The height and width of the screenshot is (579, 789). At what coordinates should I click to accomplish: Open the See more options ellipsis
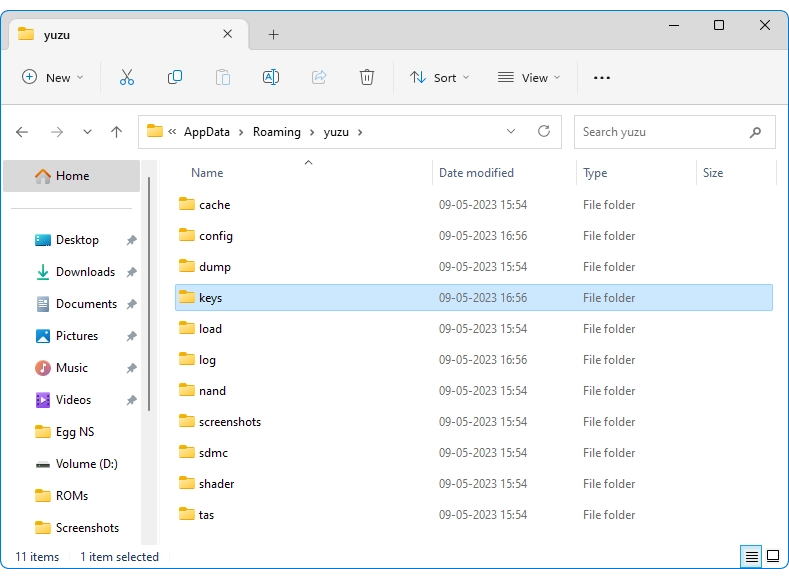pos(601,77)
